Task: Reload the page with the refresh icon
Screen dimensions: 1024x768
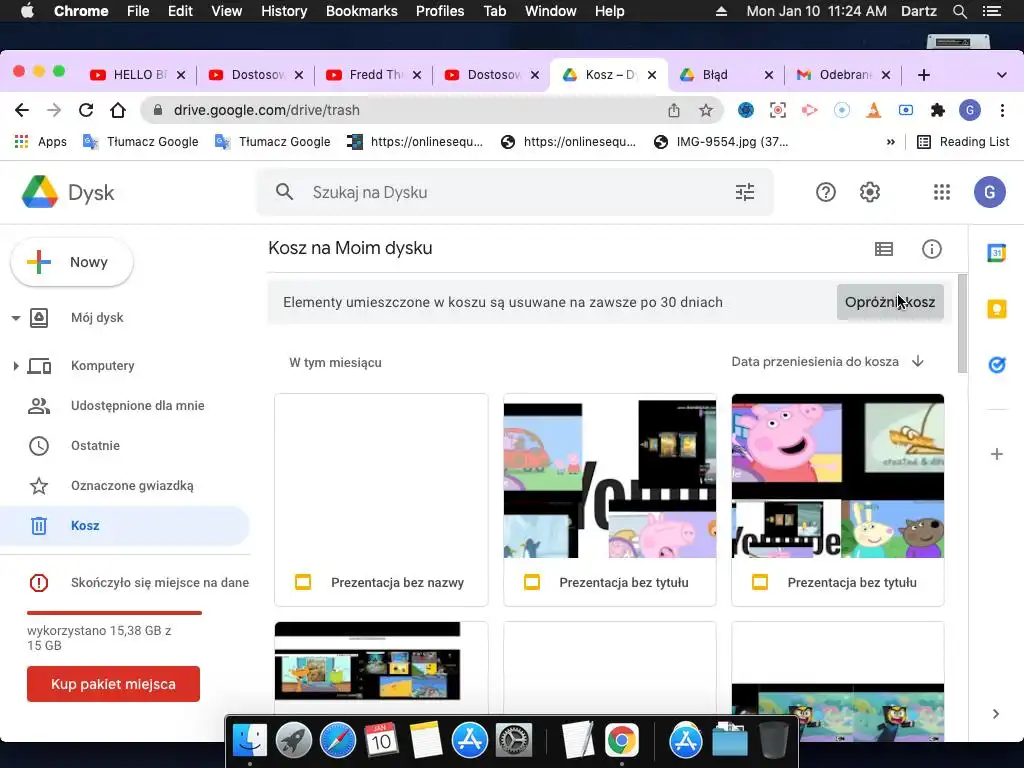Action: (x=86, y=110)
